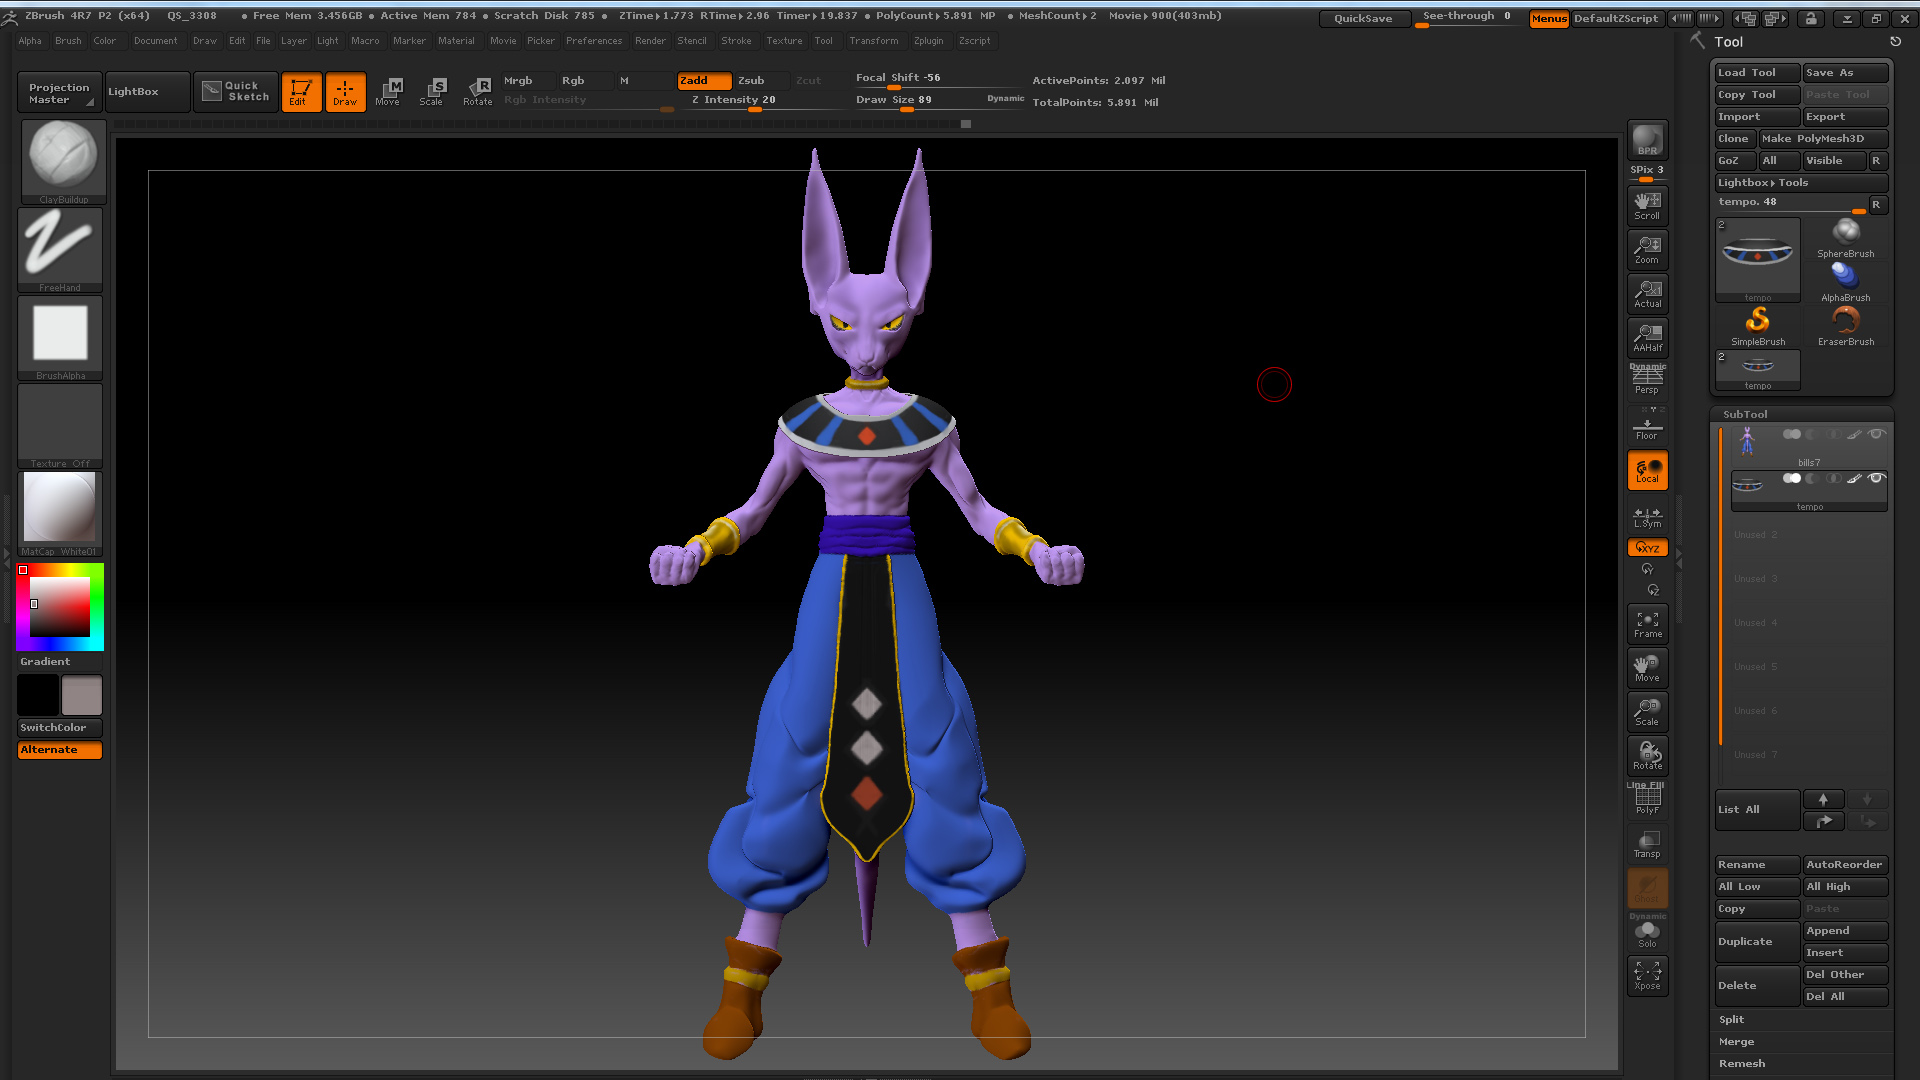The image size is (1920, 1080).
Task: Open the ClayBuildup brush picker
Action: click(62, 160)
